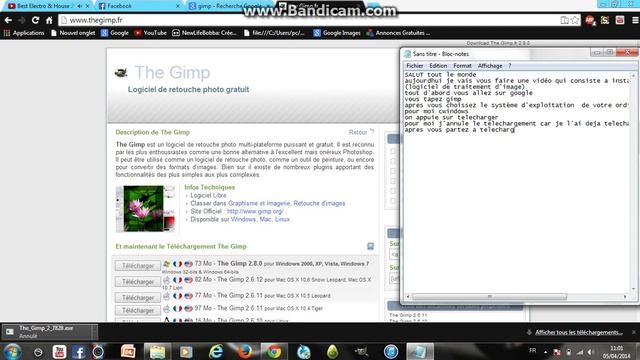Viewport: 640px width, 360px height.
Task: Open Chrome's home page icon
Action: (49, 20)
